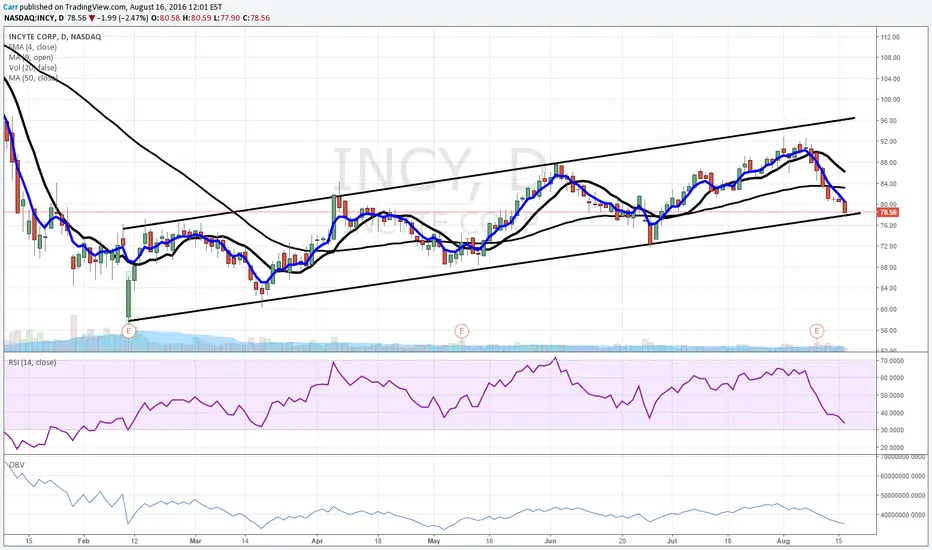
Task: Click the 50.0000 RSI axis label
Action: tap(893, 395)
